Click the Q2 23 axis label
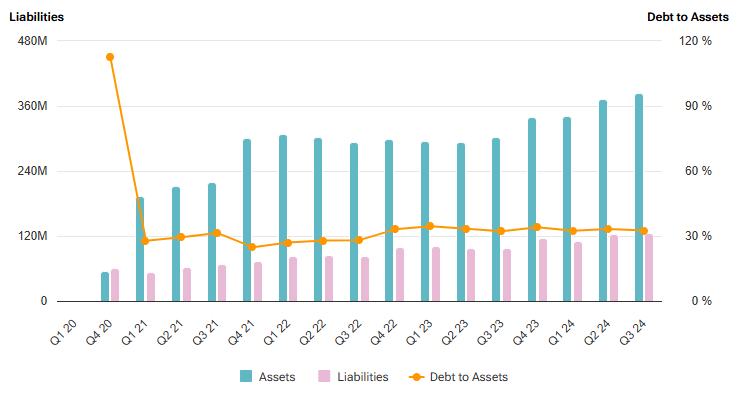This screenshot has width=737, height=395. point(455,332)
